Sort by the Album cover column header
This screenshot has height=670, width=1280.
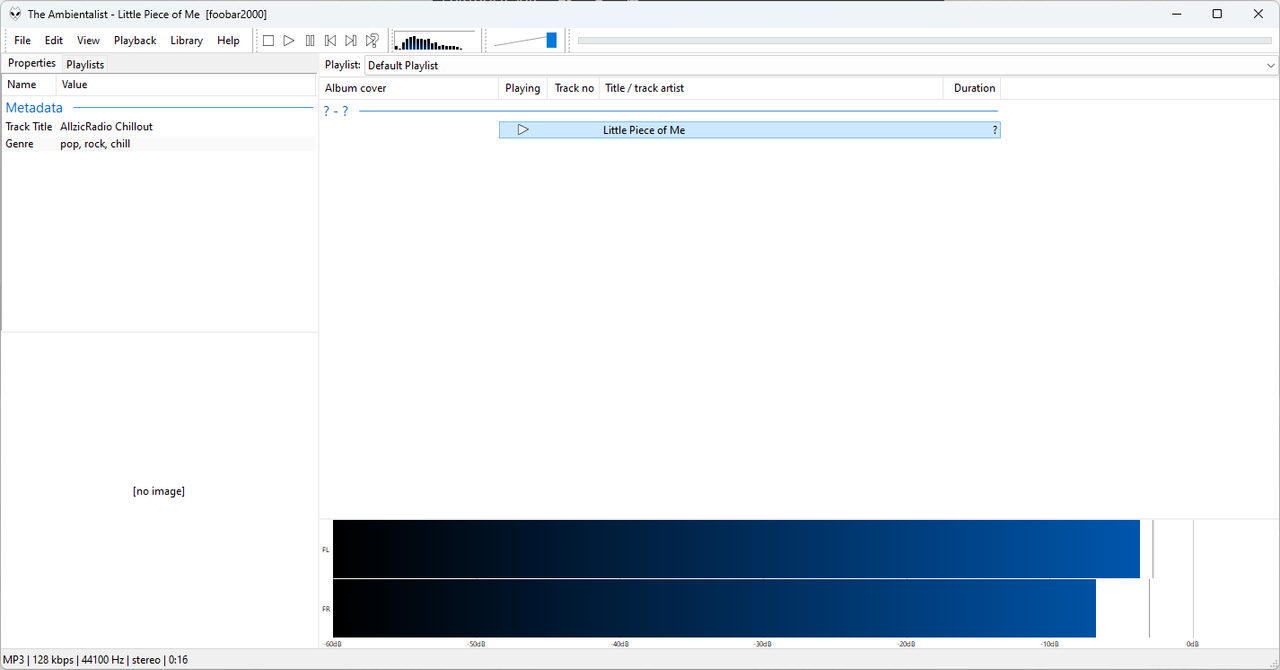(x=409, y=88)
